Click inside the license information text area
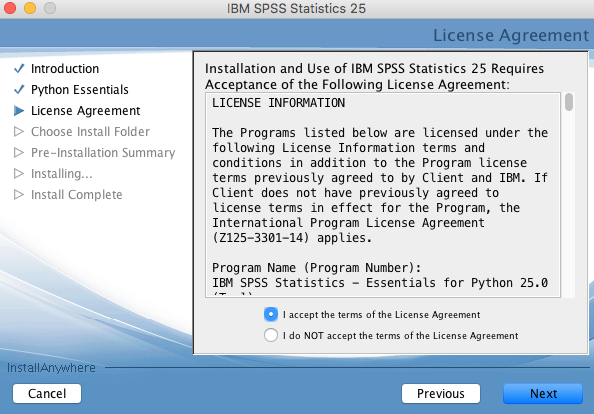Viewport: 594px width, 414px height. [x=383, y=195]
